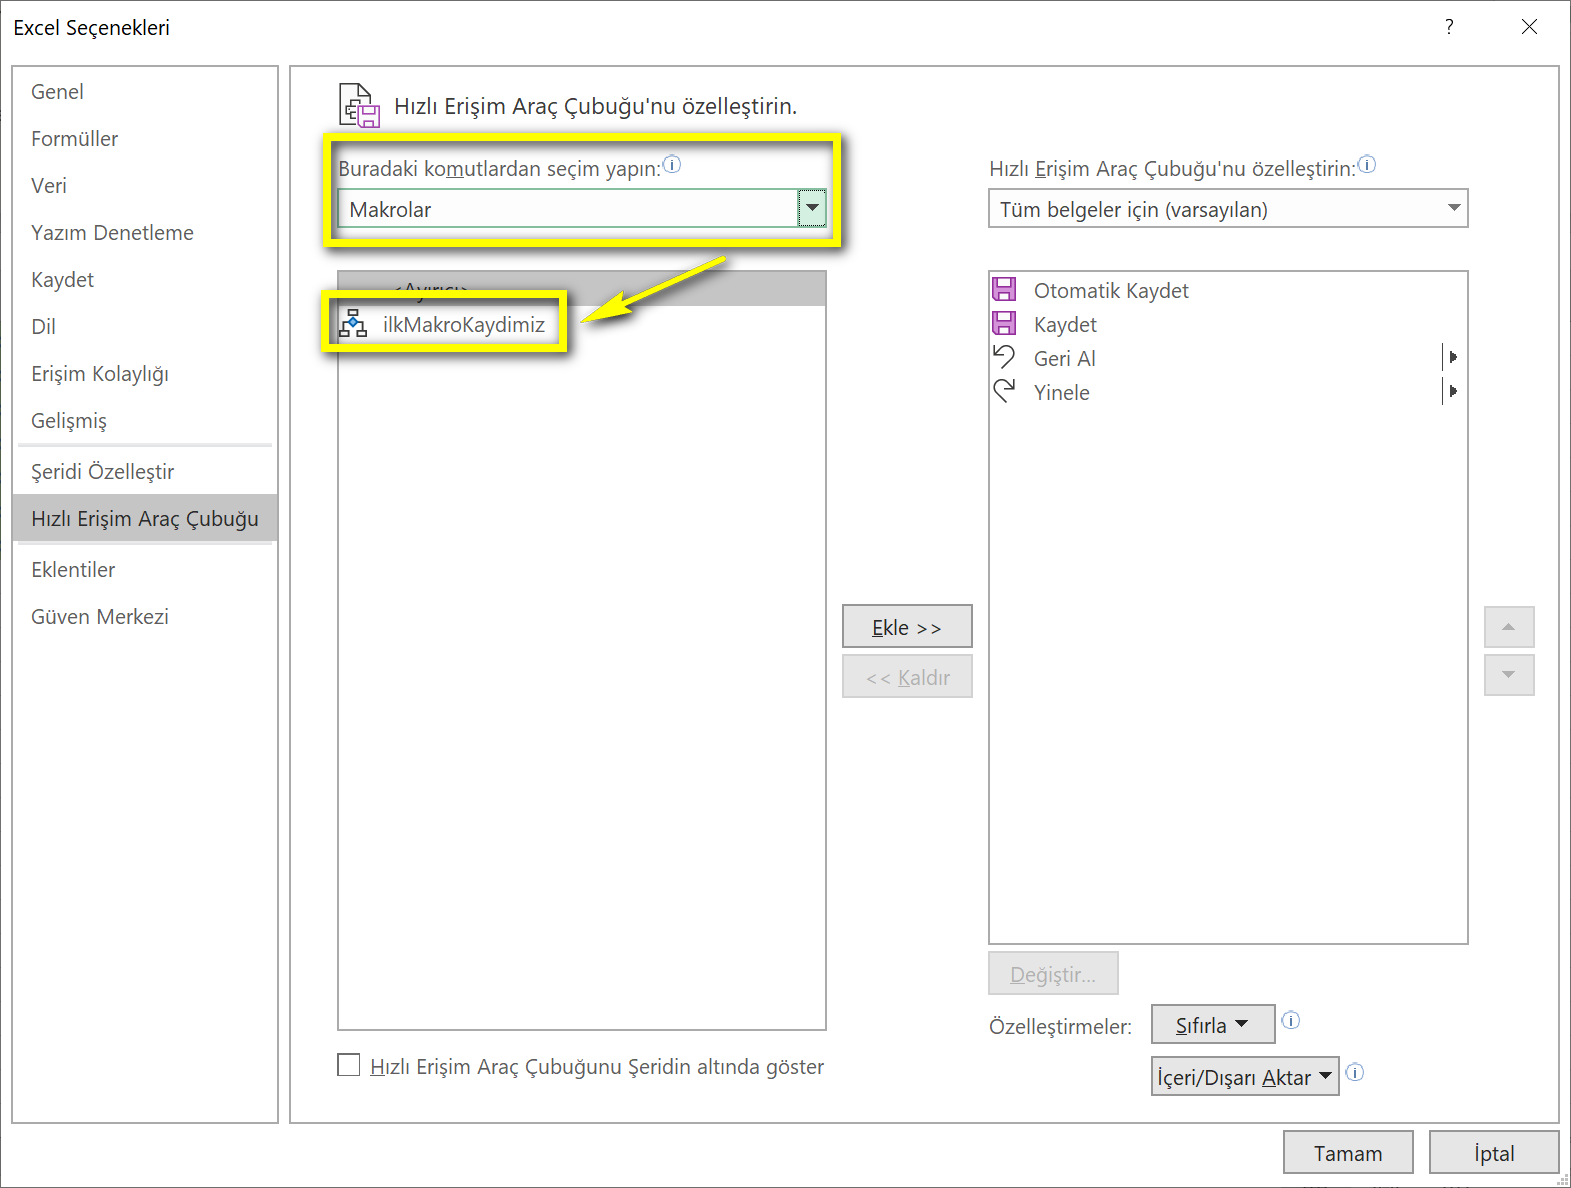Close the Excel Seçenekleri dialog
Viewport: 1571px width, 1188px height.
tap(1529, 27)
